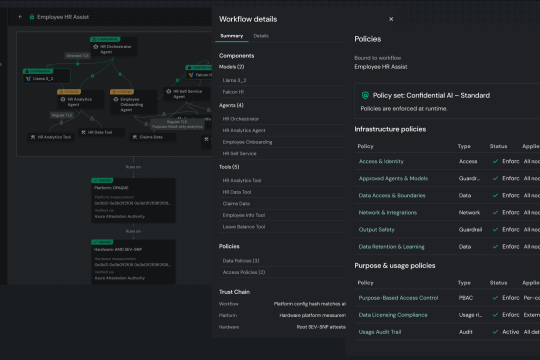Open the Usage Audit Trail policy
Screen dimensions: 540x360
click(380, 332)
